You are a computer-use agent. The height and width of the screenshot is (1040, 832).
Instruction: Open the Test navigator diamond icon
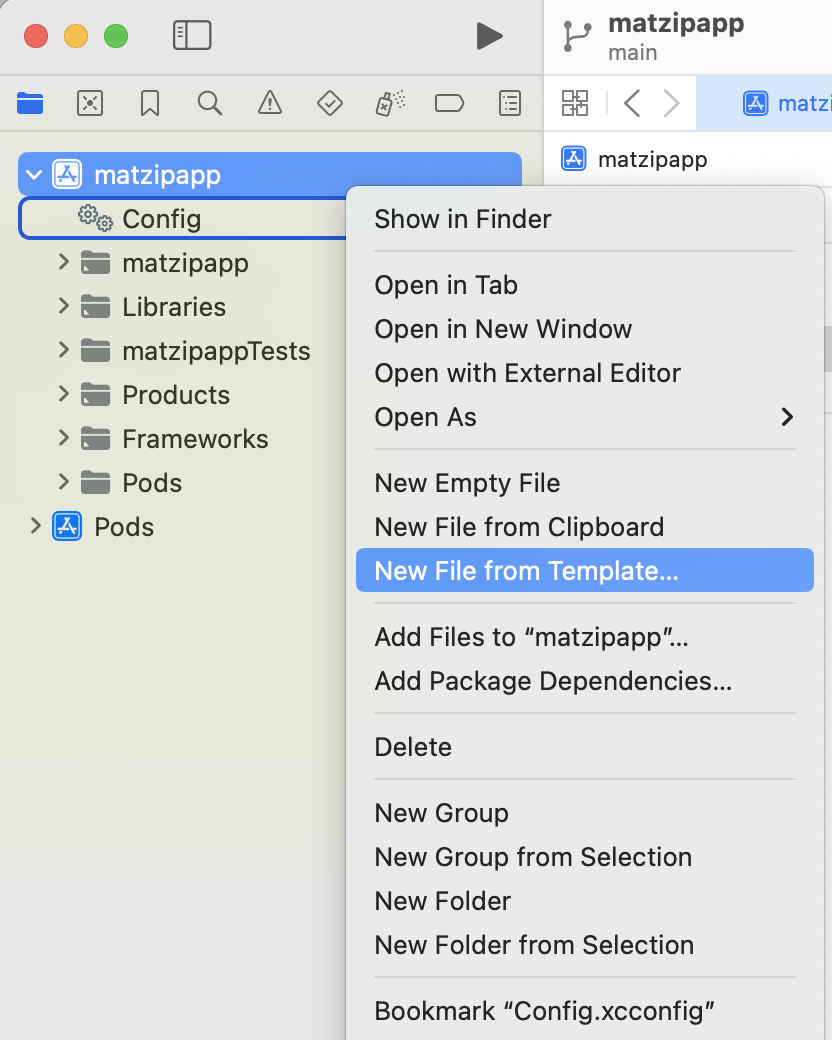(x=330, y=103)
